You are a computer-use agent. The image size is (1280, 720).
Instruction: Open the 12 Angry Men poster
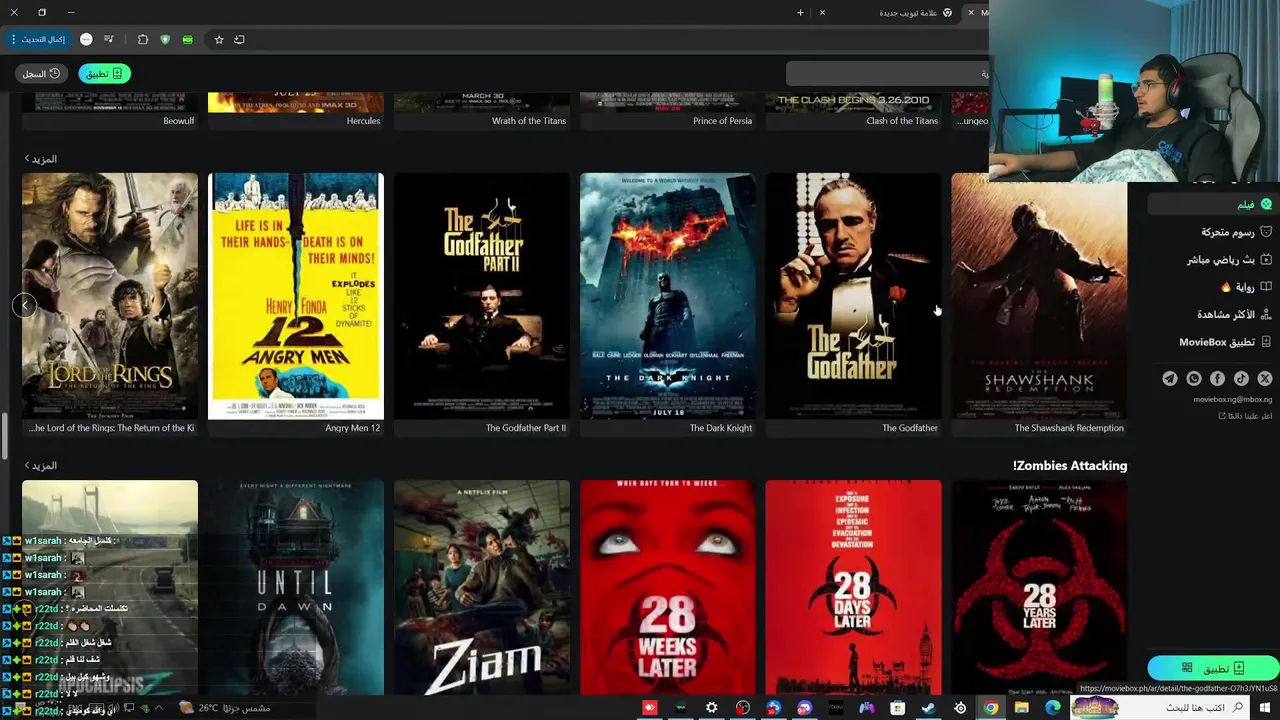(x=296, y=296)
